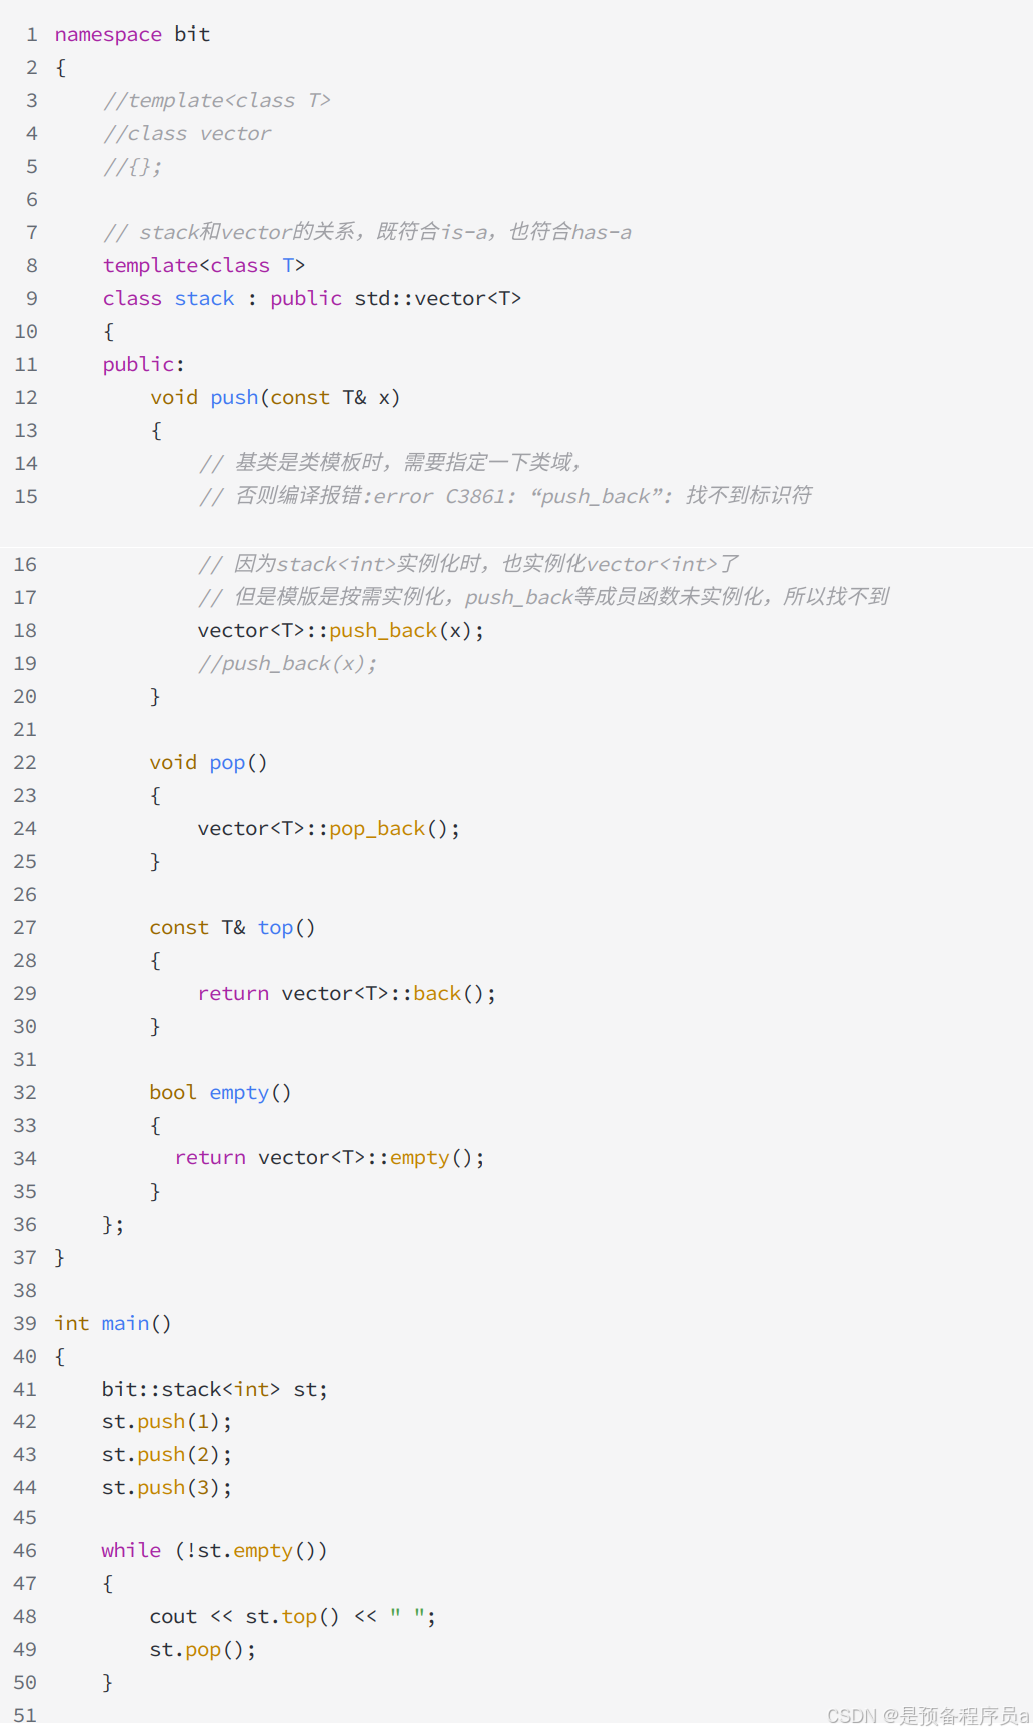This screenshot has height=1734, width=1033.
Task: Click line number 12 in the gutter
Action: [x=26, y=397]
